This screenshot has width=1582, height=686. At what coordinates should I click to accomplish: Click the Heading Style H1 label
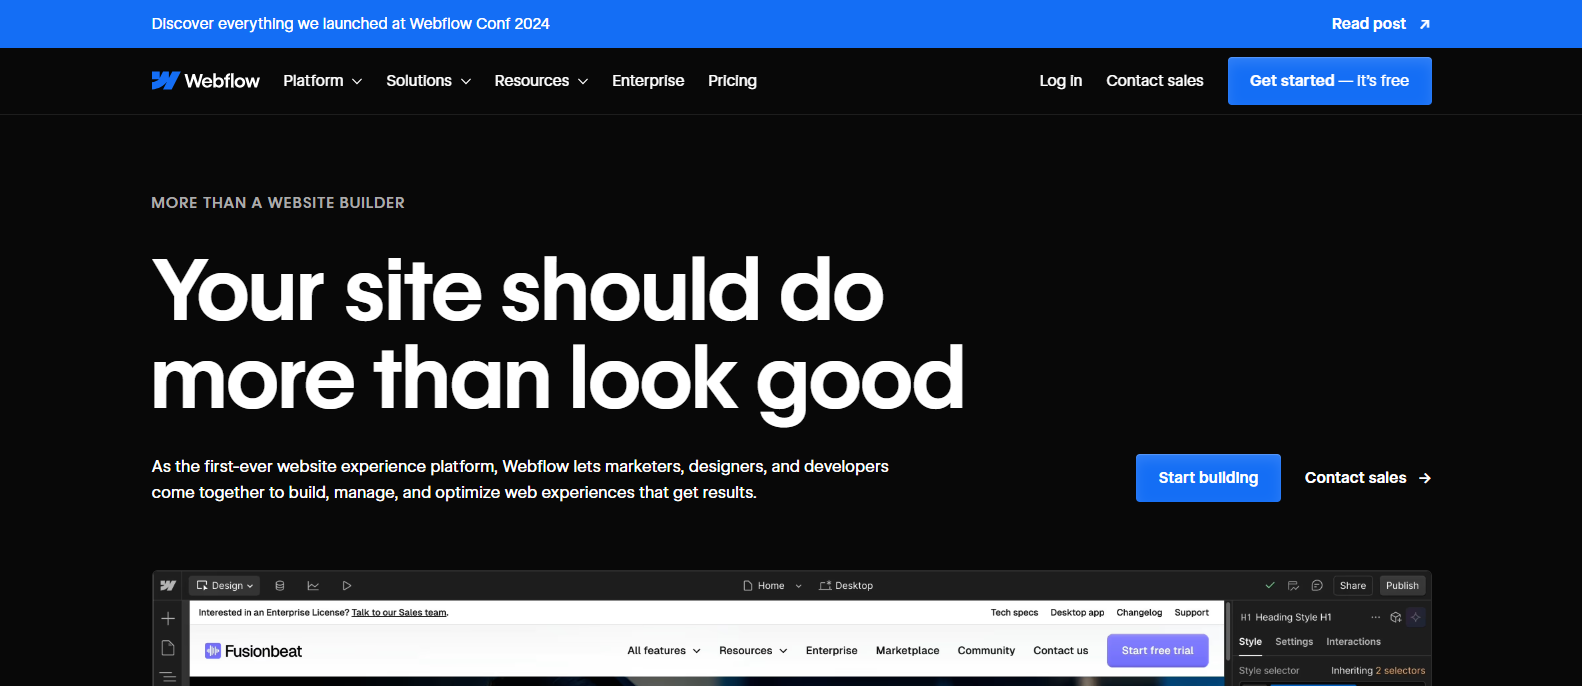[1293, 618]
